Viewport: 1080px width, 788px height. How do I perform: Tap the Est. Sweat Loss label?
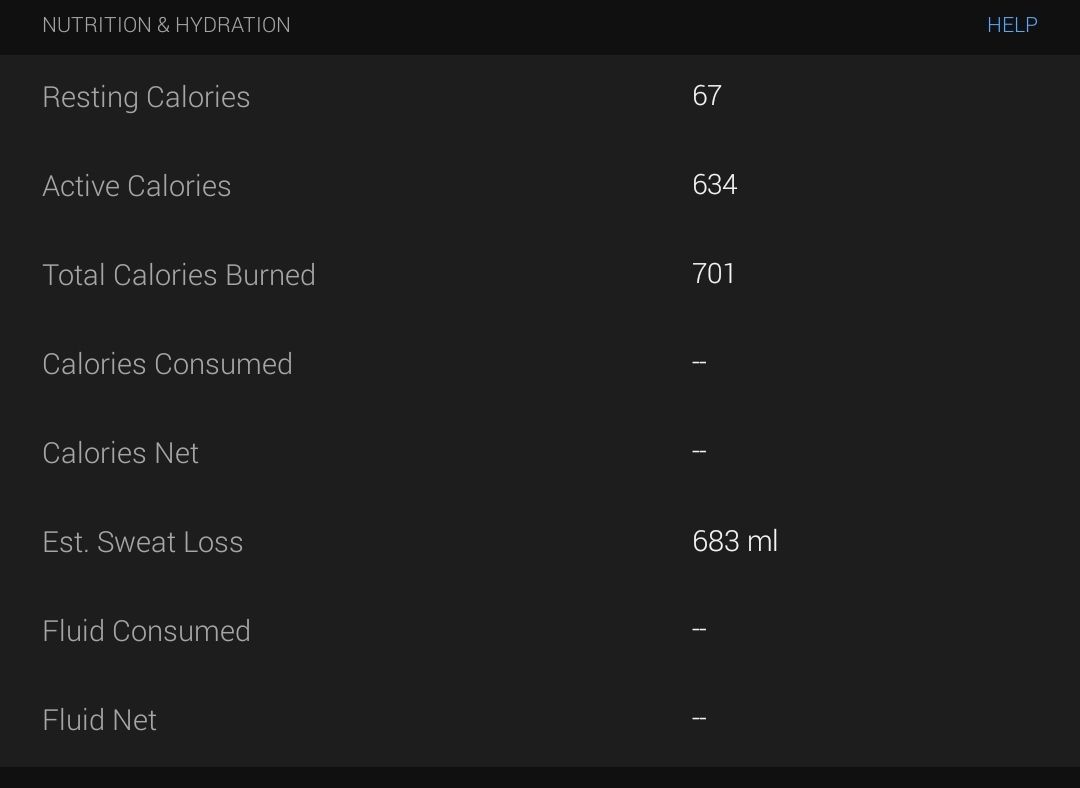point(143,542)
